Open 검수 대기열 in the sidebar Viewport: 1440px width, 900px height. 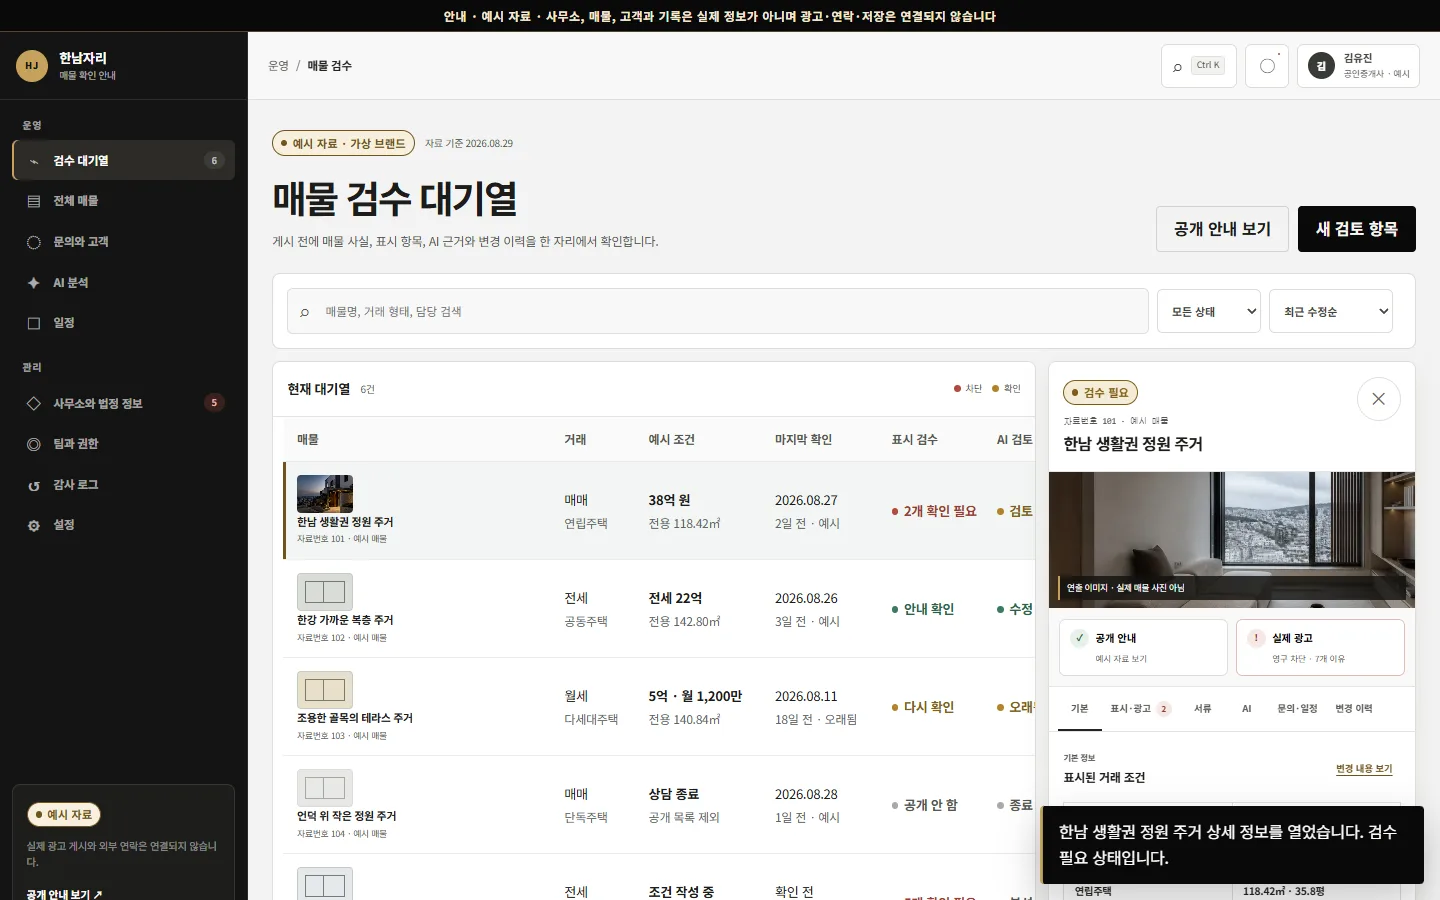pos(124,160)
